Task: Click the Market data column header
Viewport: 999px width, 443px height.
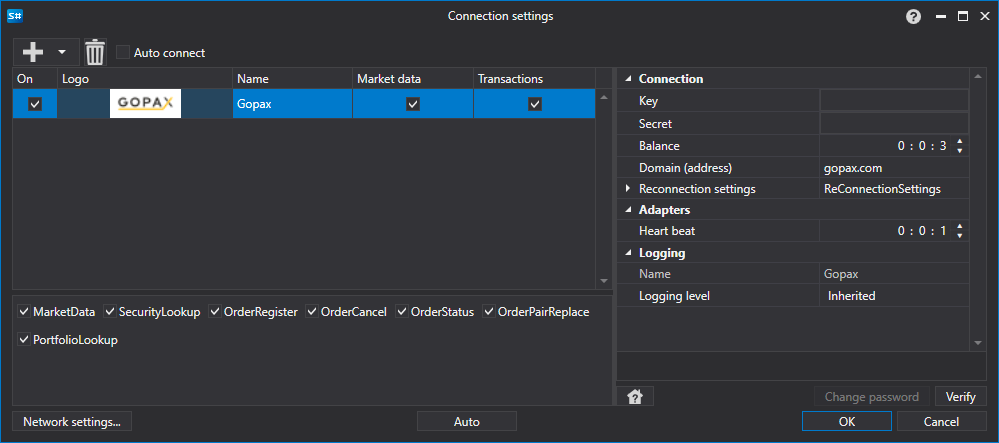Action: click(413, 79)
